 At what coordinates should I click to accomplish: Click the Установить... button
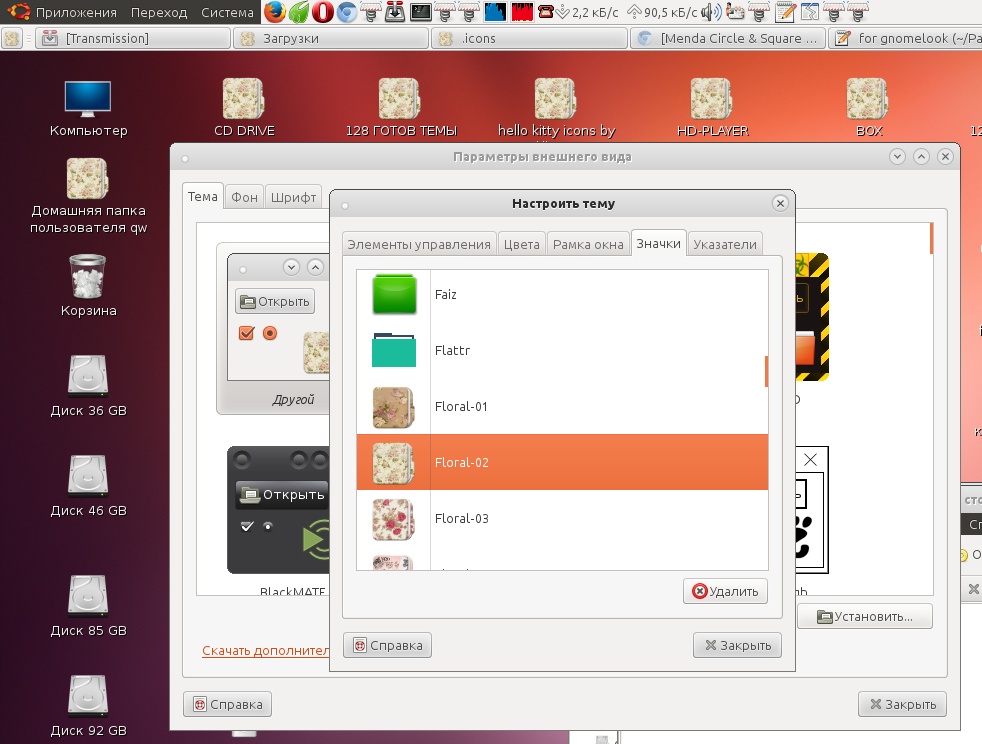865,616
